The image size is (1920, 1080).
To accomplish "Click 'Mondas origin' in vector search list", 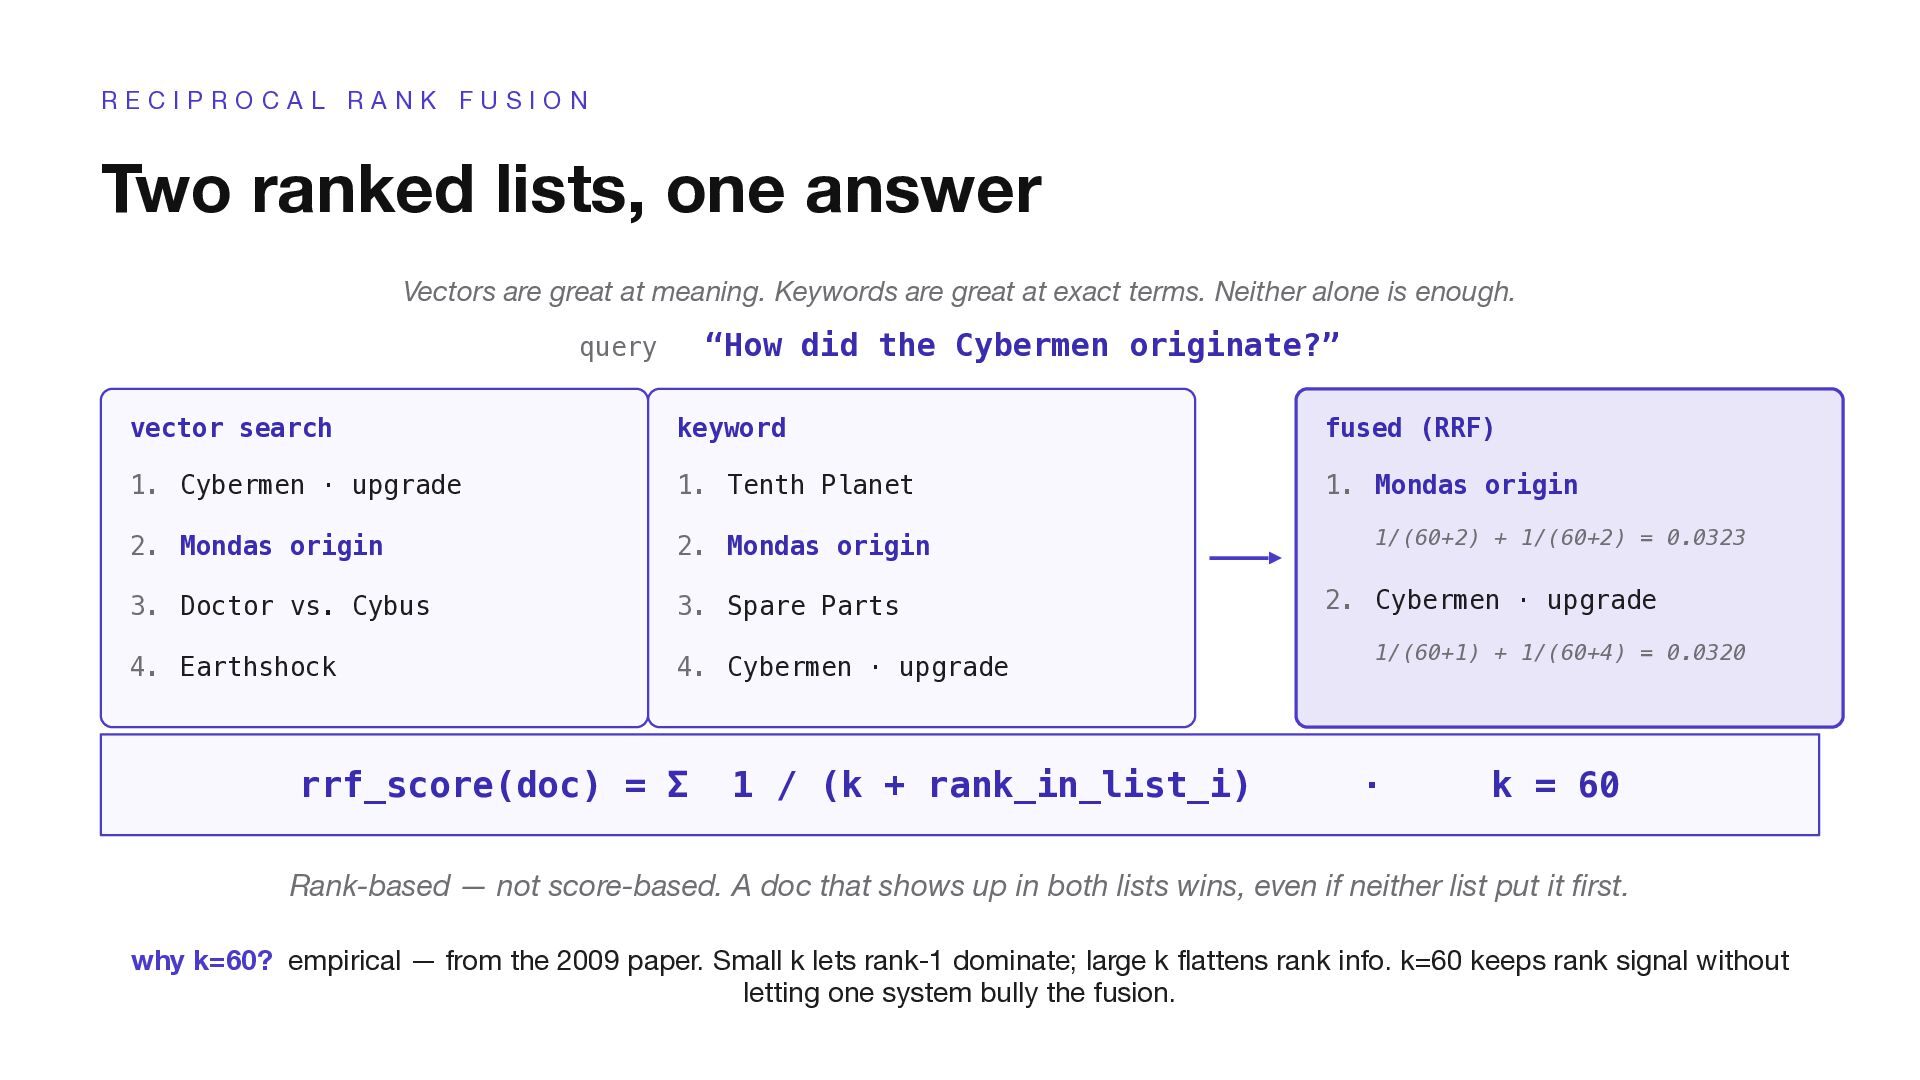I will click(x=281, y=546).
